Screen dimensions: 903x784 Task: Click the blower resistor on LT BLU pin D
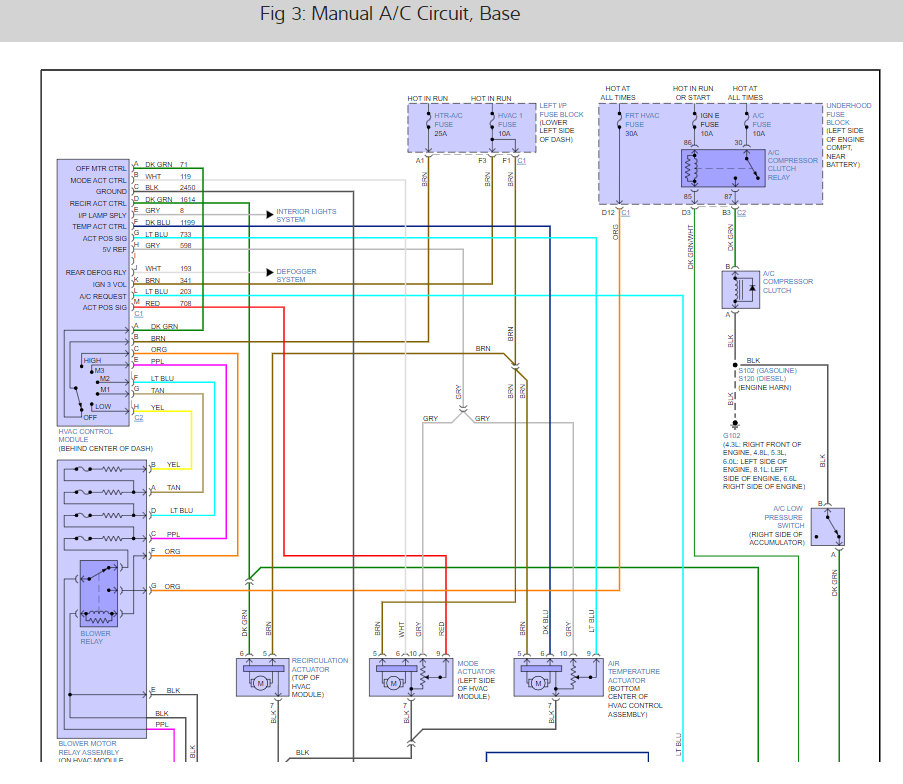coord(112,516)
